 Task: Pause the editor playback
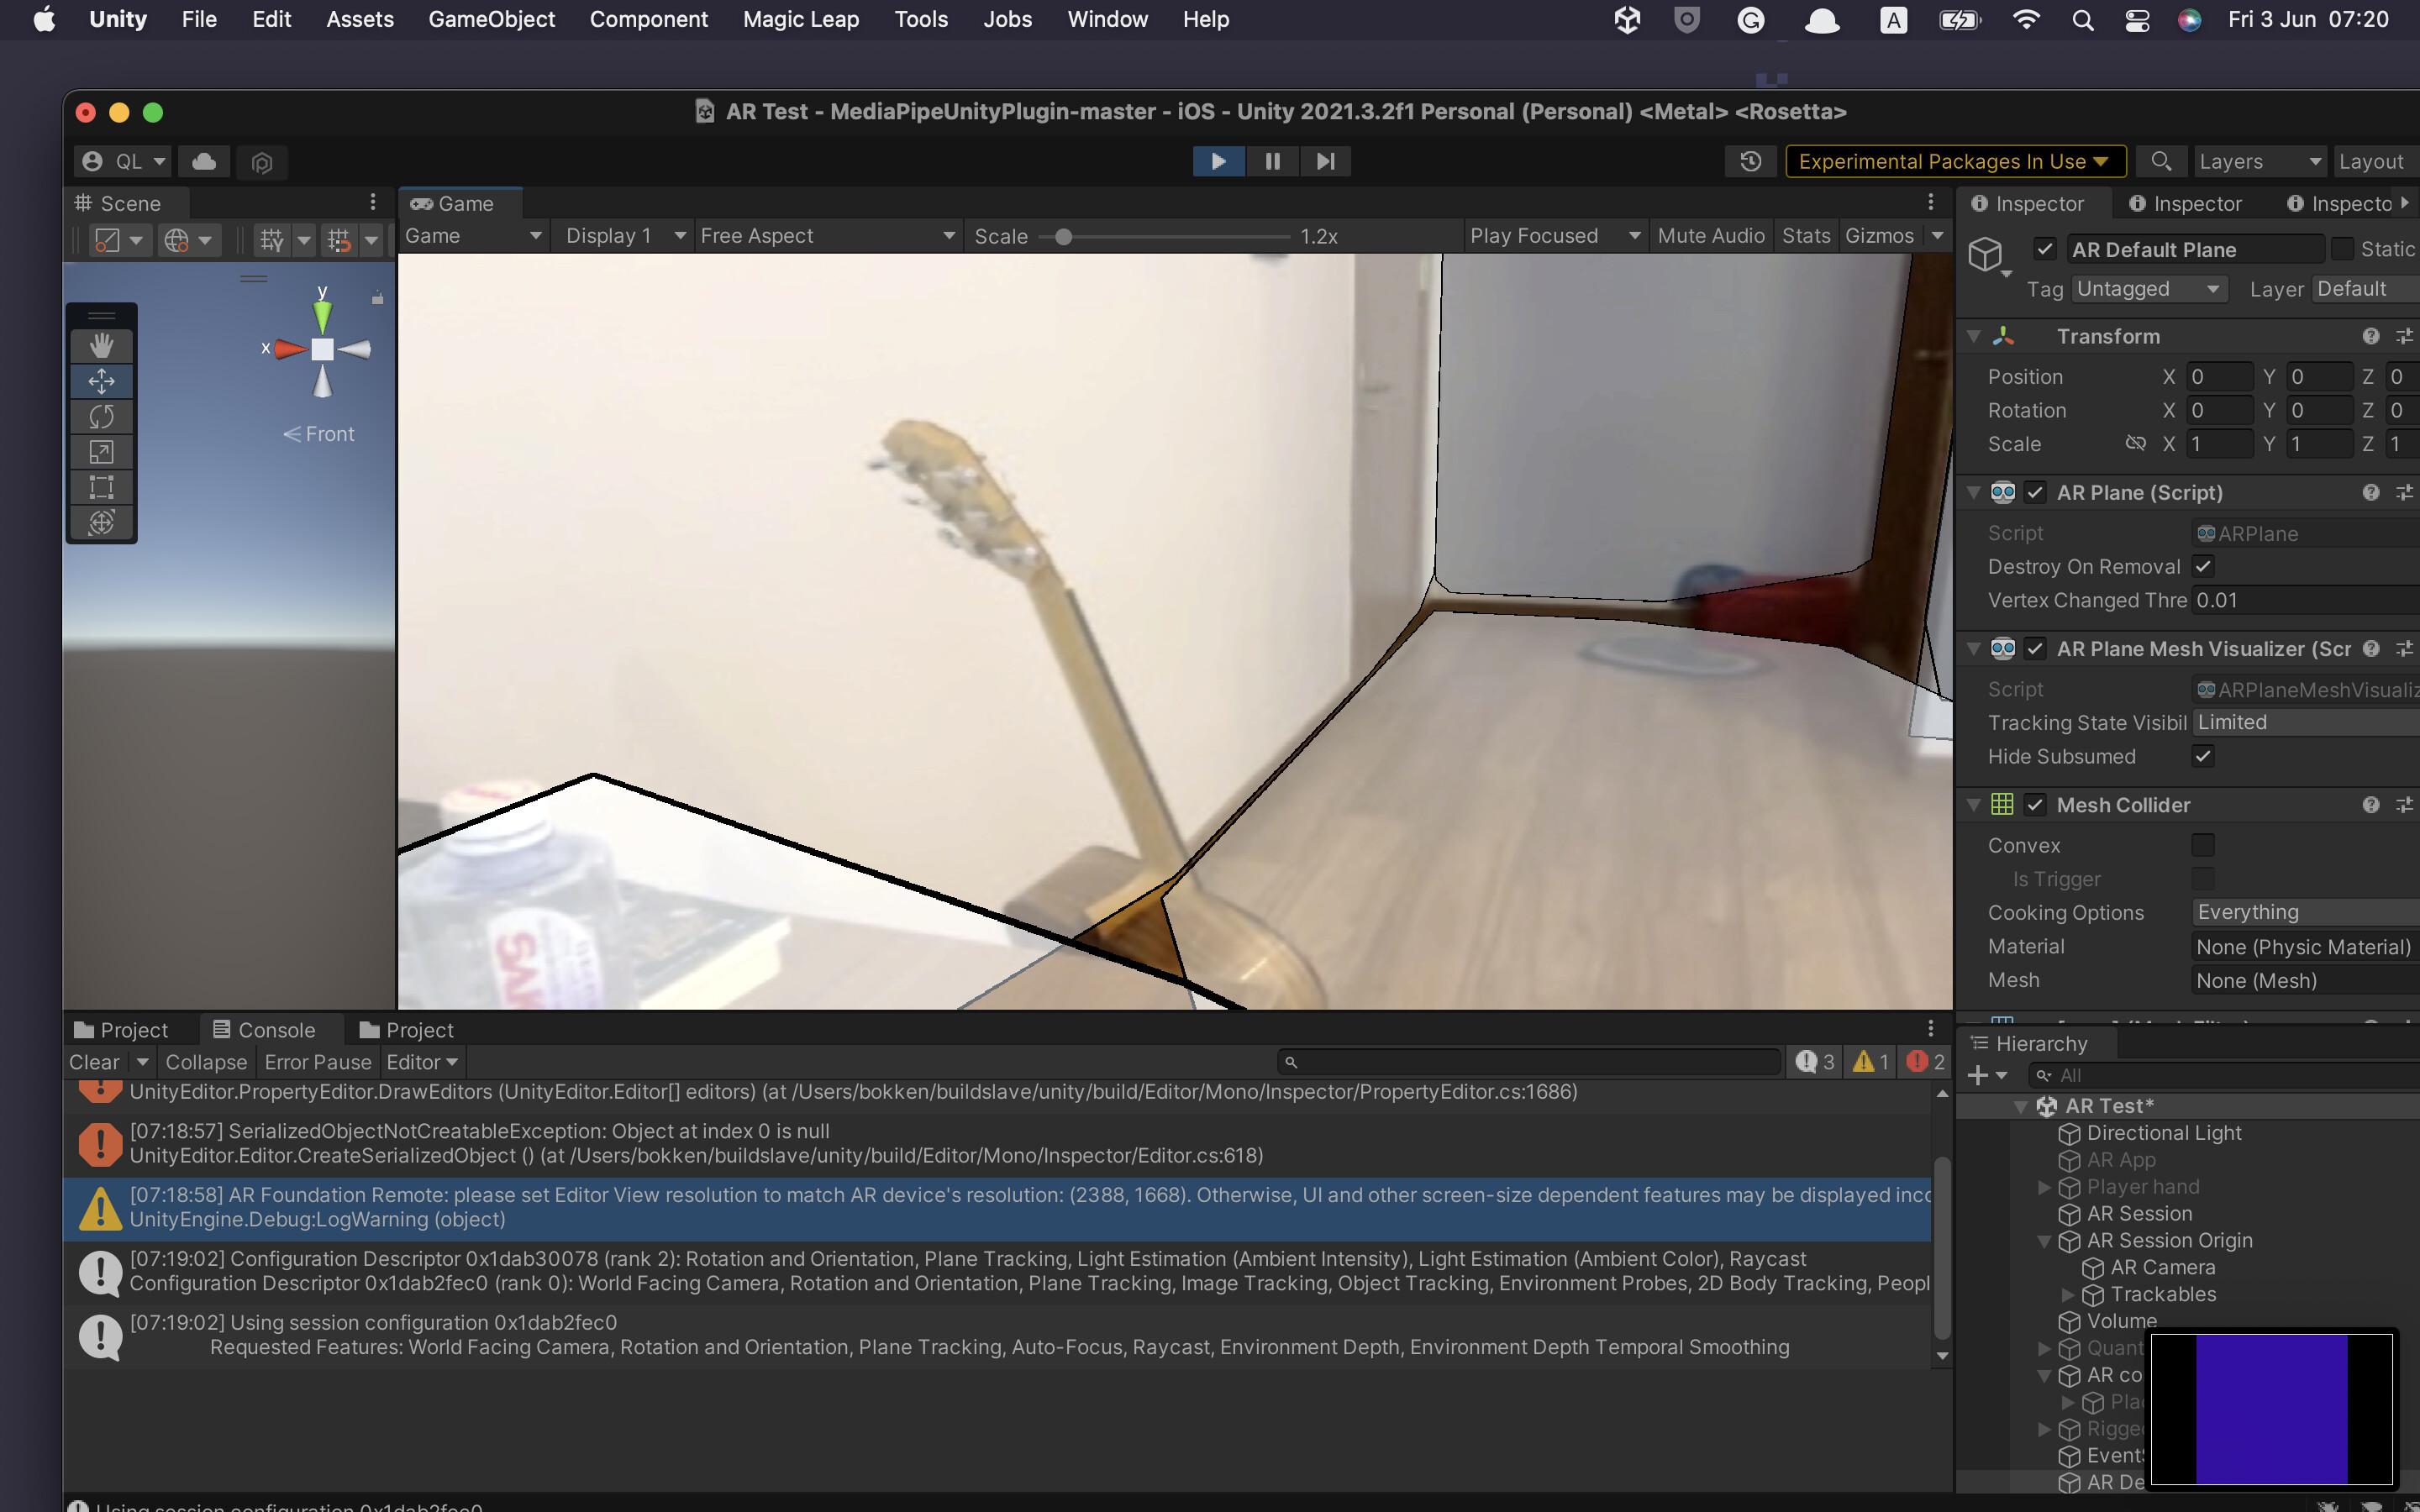click(1272, 161)
